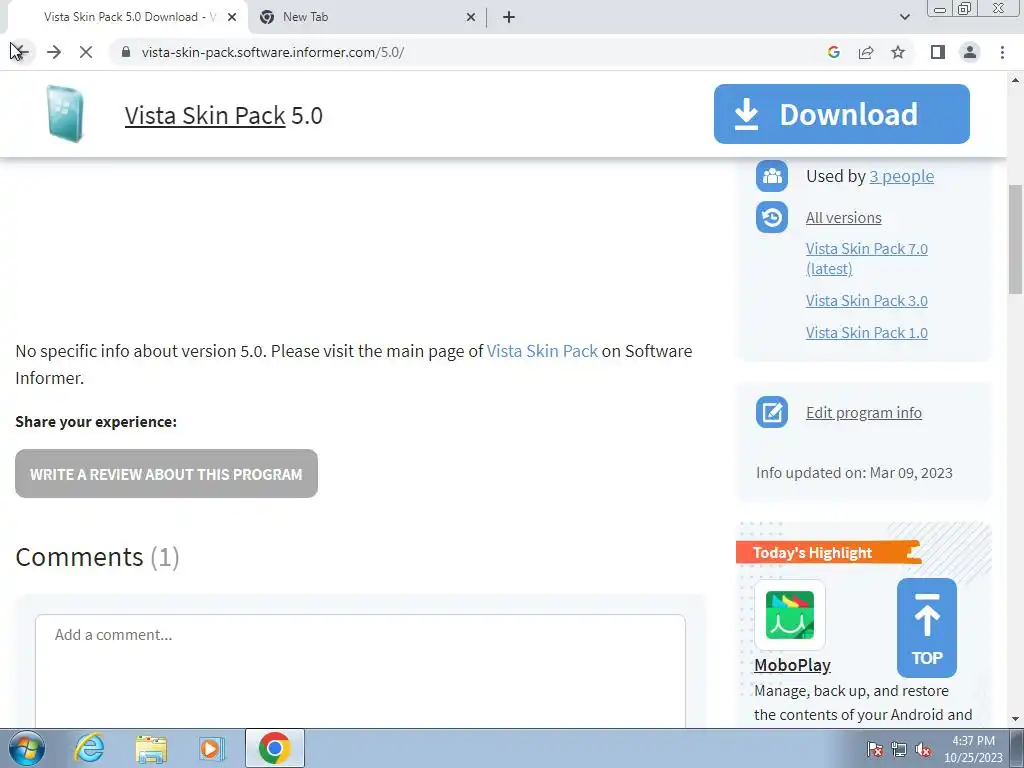Open the Chrome profile avatar
1024x768 pixels.
[970, 52]
